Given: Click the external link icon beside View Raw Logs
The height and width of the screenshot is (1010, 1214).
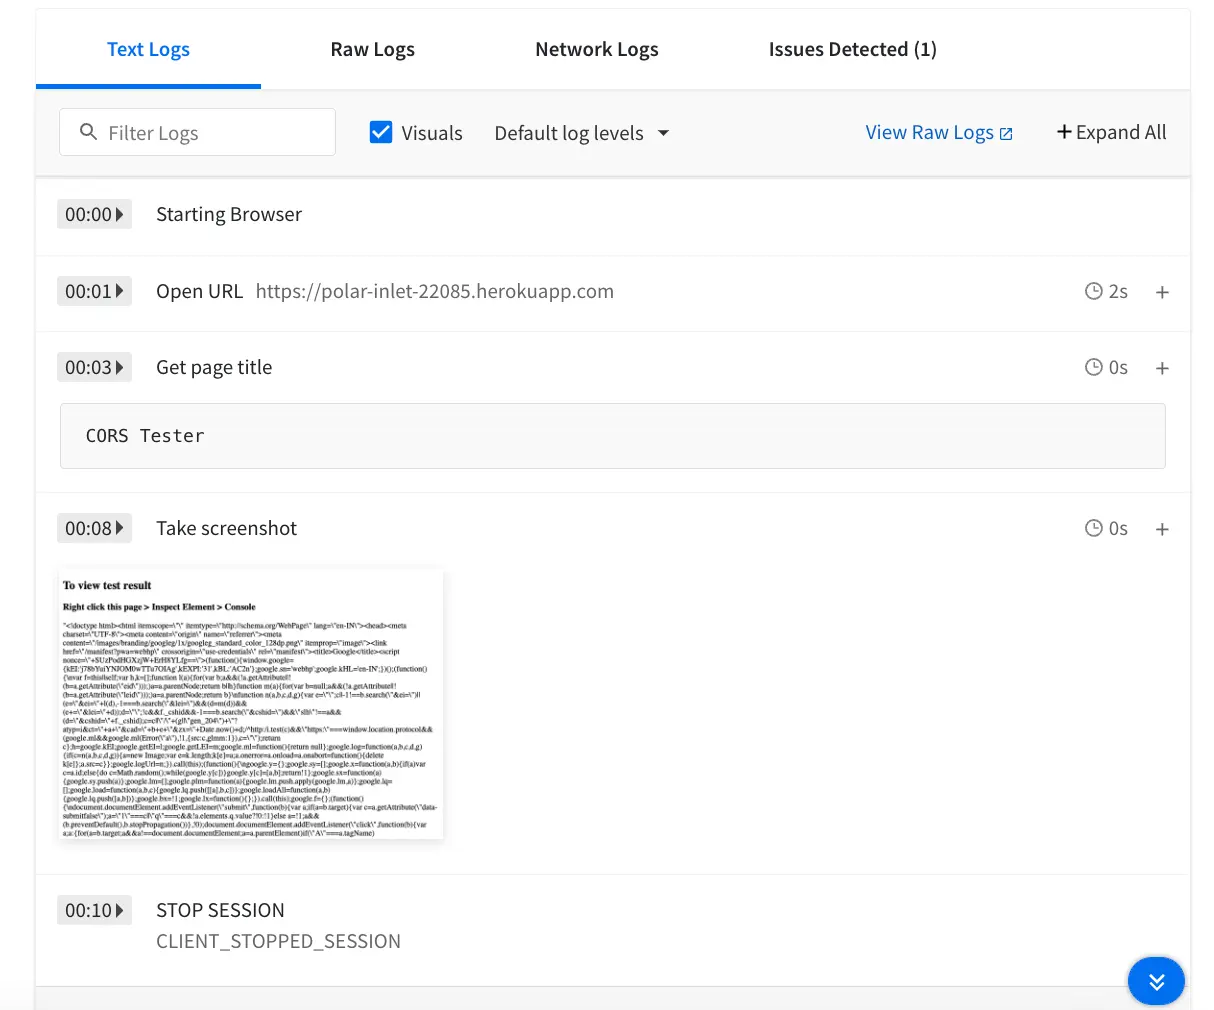Looking at the screenshot, I should (x=1006, y=134).
